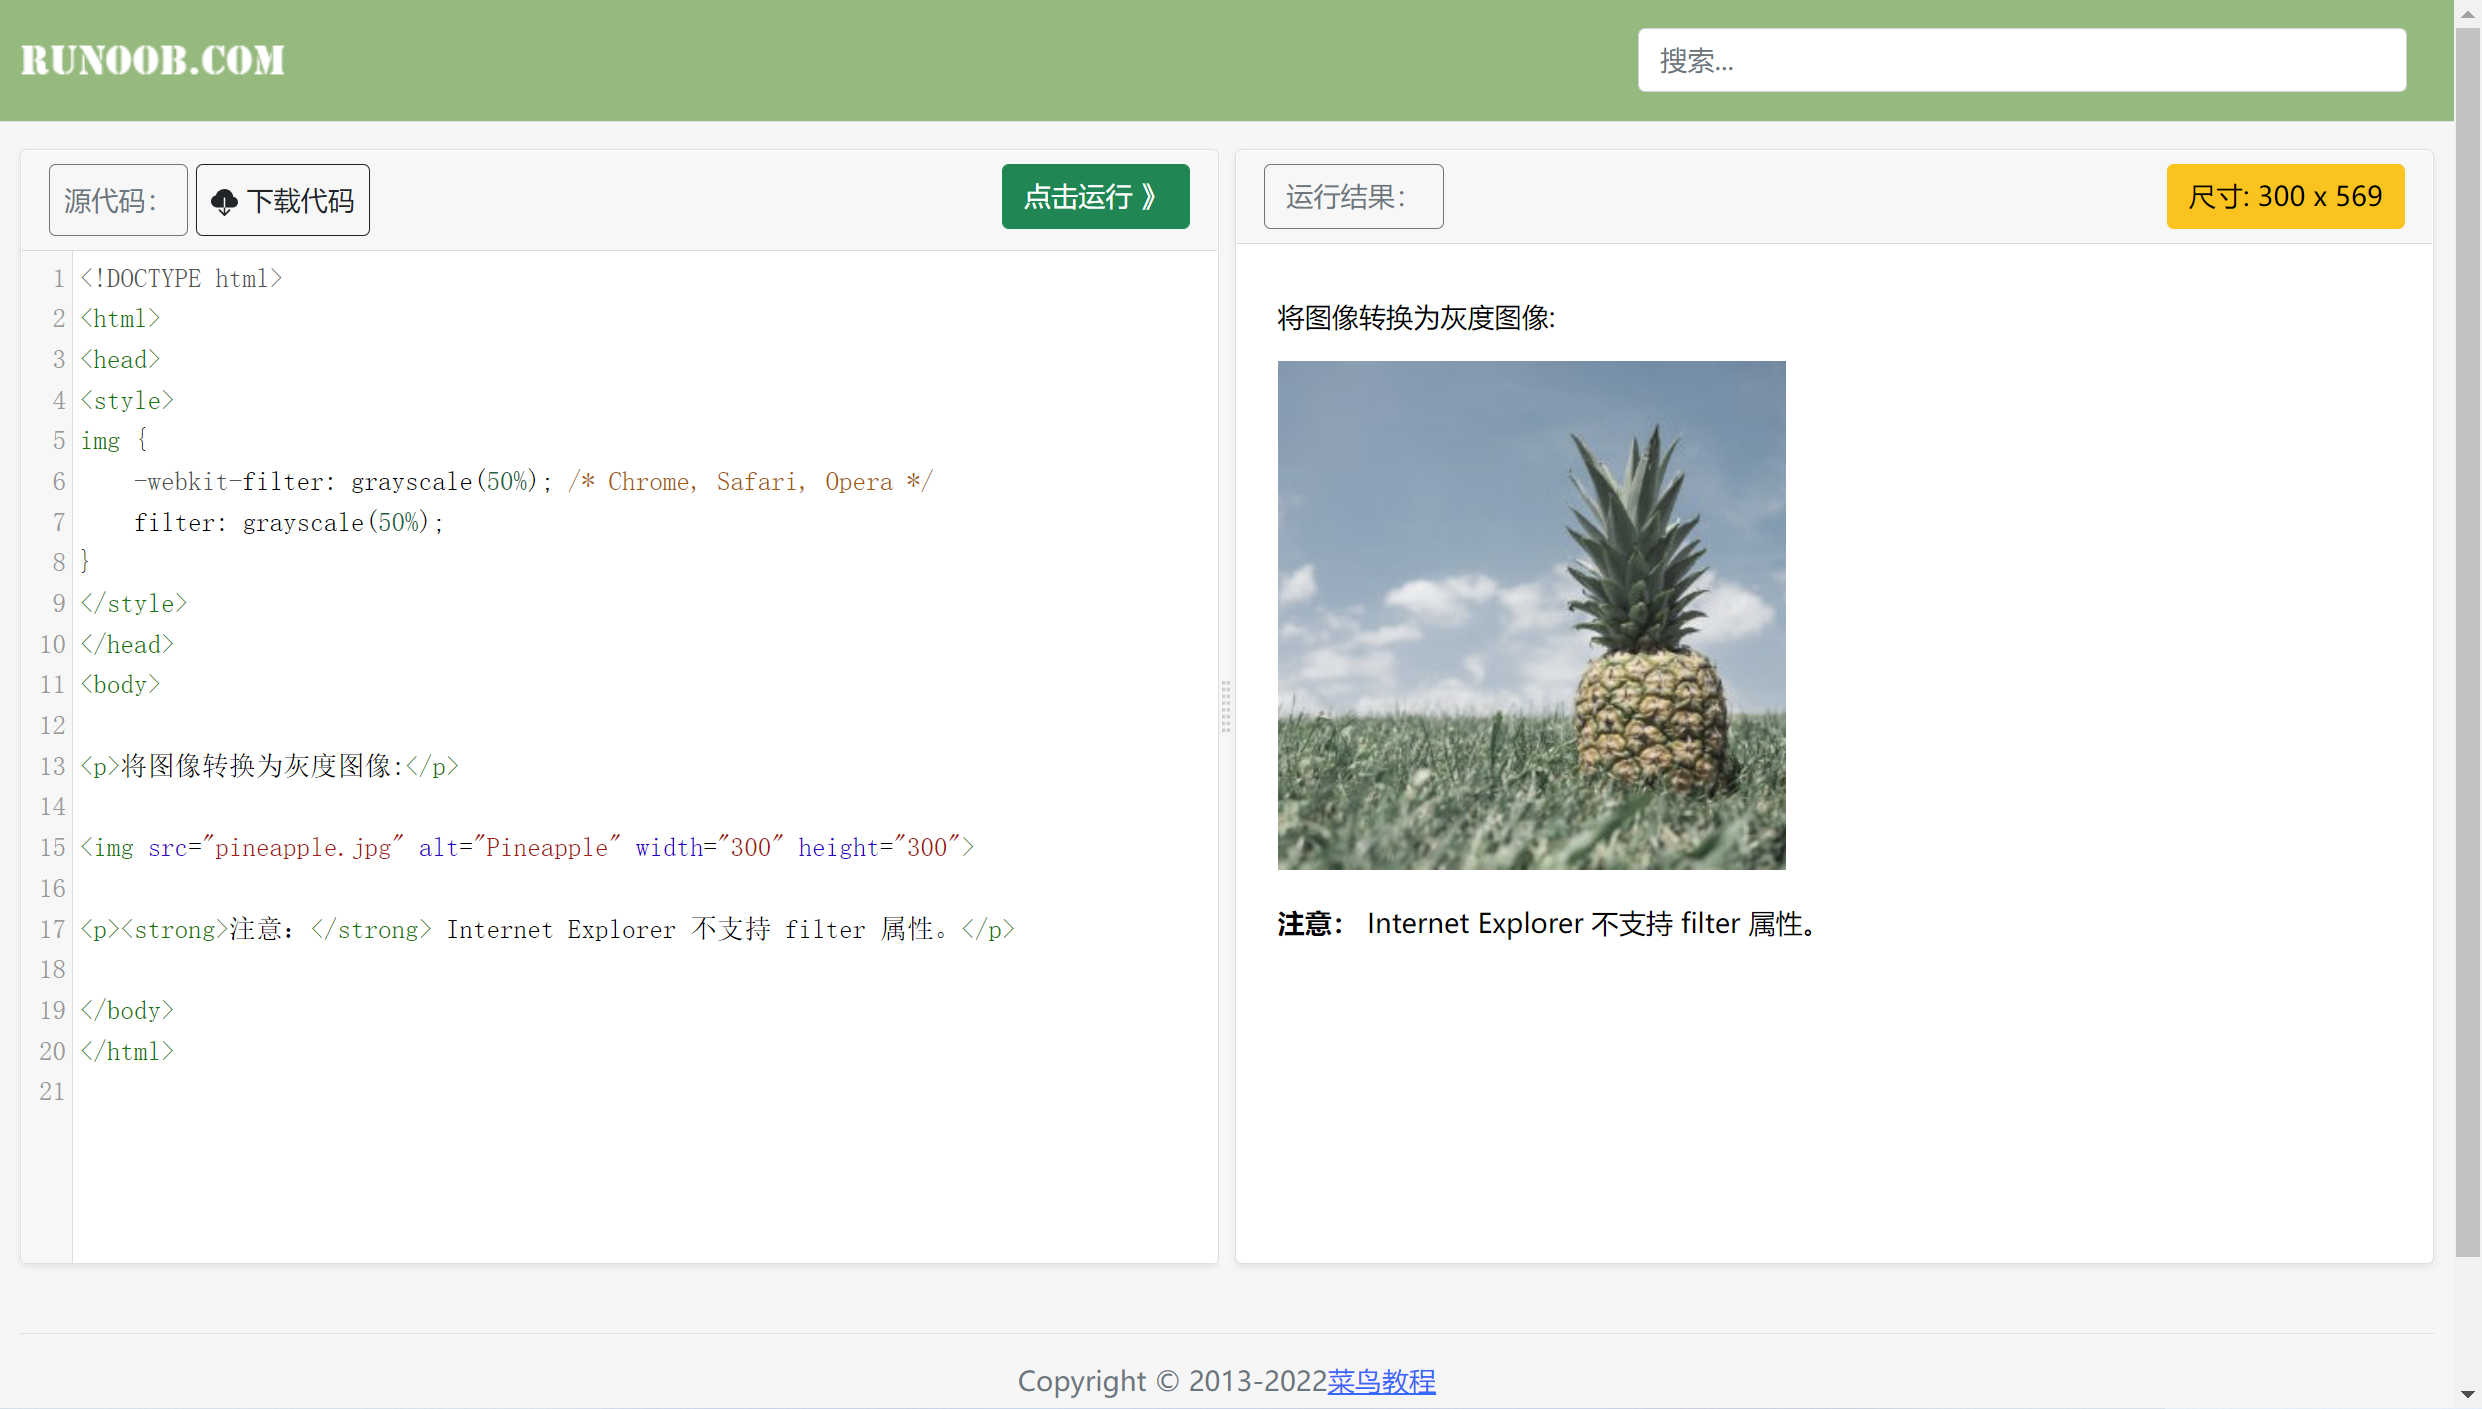Click alt="Pineapple" attribute in code
2482x1409 pixels.
click(x=519, y=848)
